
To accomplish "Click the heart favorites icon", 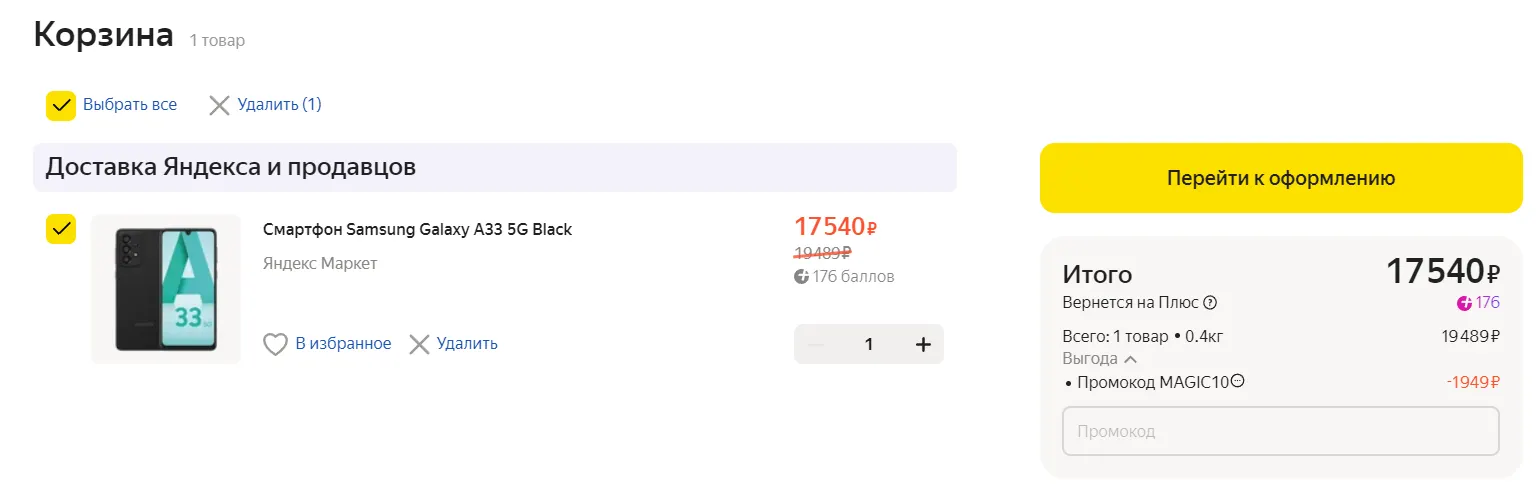I will [275, 344].
